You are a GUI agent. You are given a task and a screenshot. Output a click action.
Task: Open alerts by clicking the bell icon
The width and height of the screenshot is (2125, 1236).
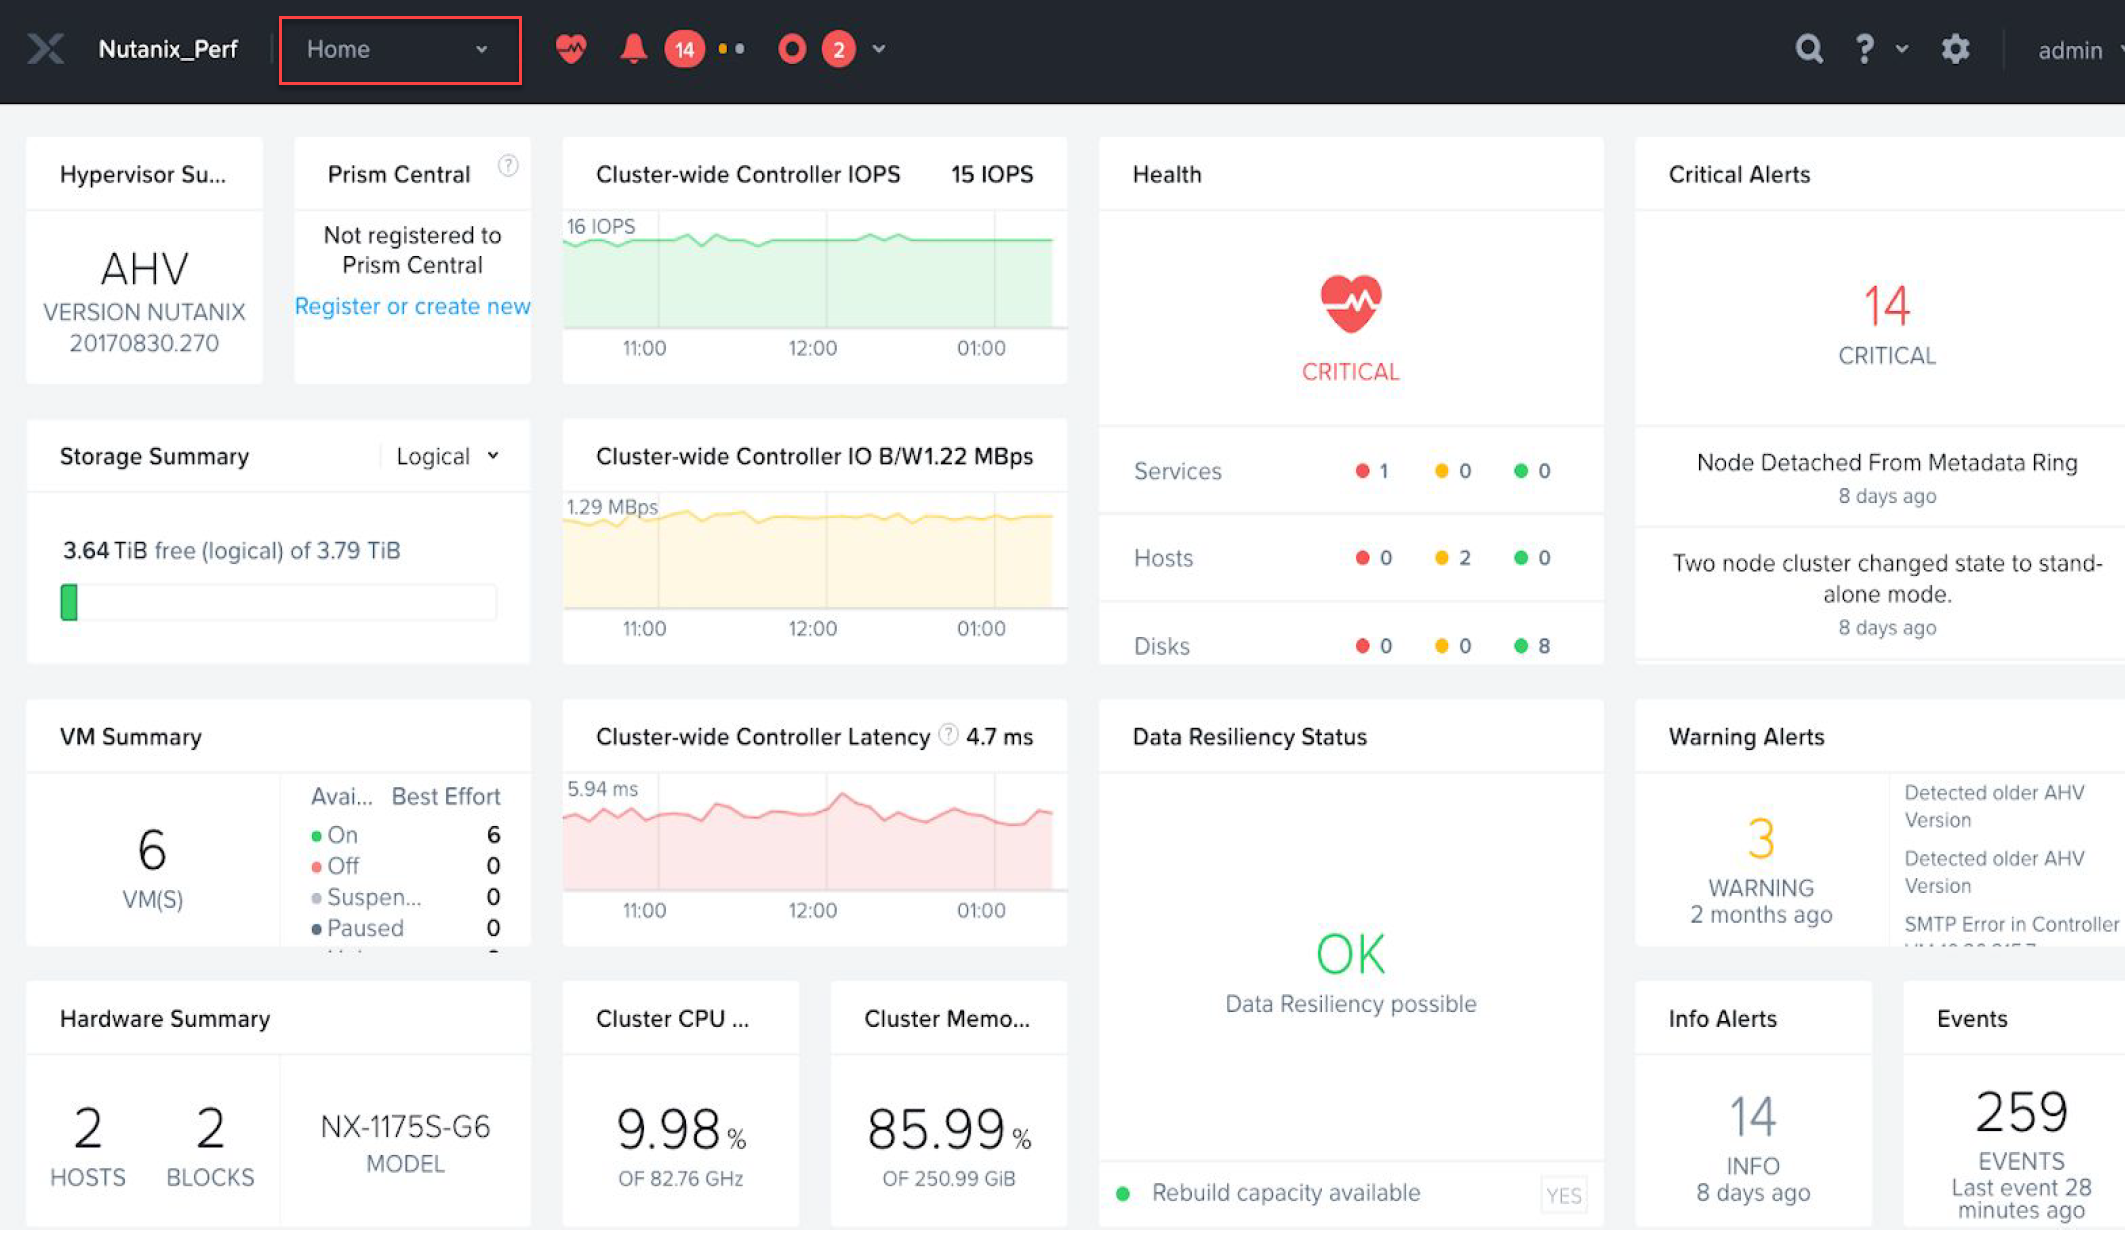click(633, 48)
